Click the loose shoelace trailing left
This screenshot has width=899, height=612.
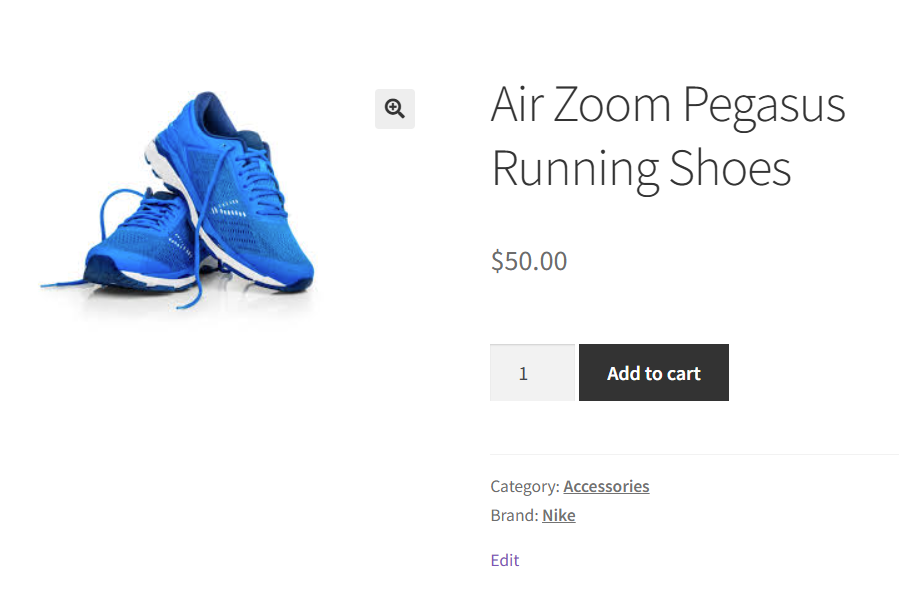(80, 284)
